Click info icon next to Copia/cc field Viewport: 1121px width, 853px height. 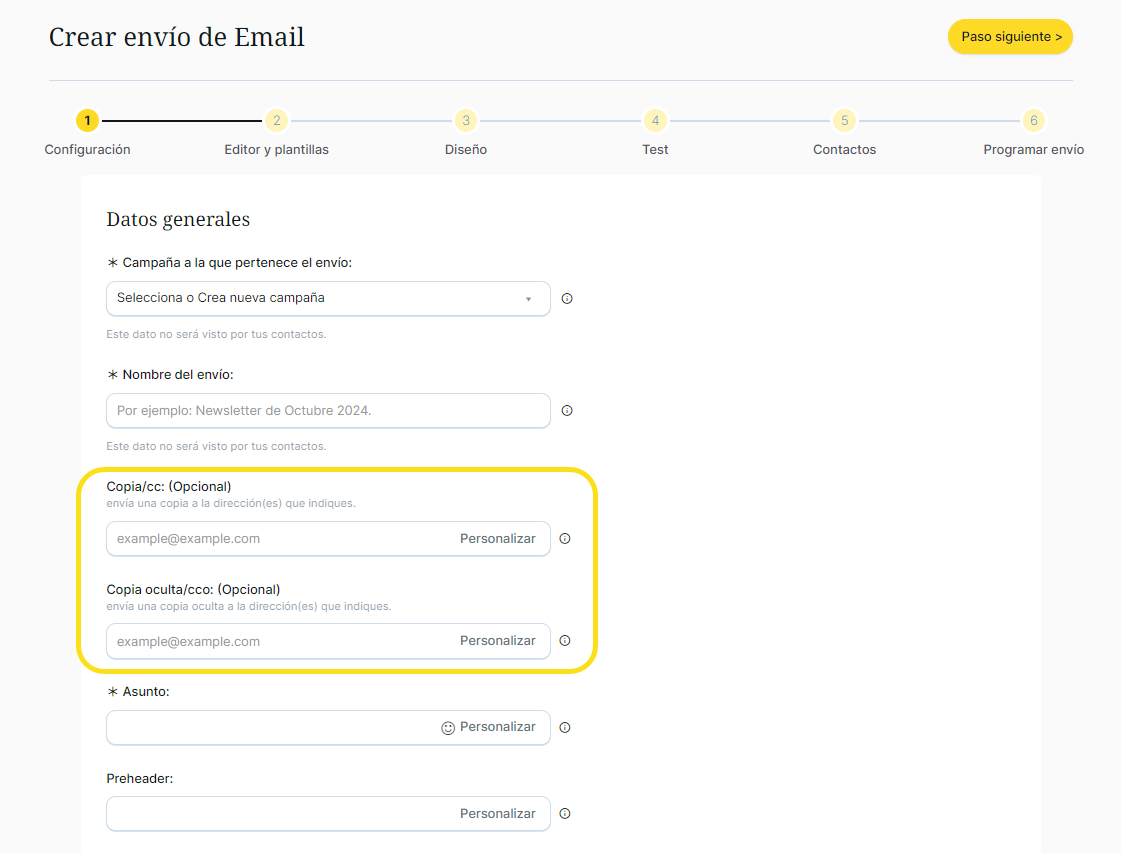click(565, 539)
